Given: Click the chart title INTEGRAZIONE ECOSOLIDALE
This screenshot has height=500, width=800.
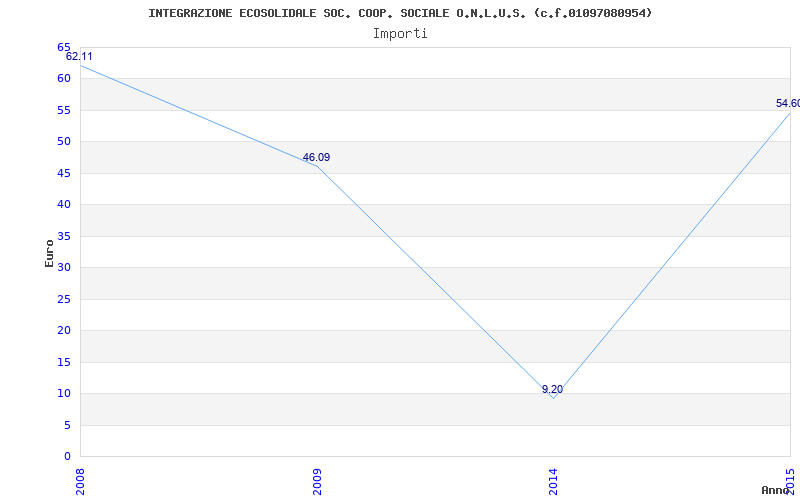Looking at the screenshot, I should pos(400,13).
